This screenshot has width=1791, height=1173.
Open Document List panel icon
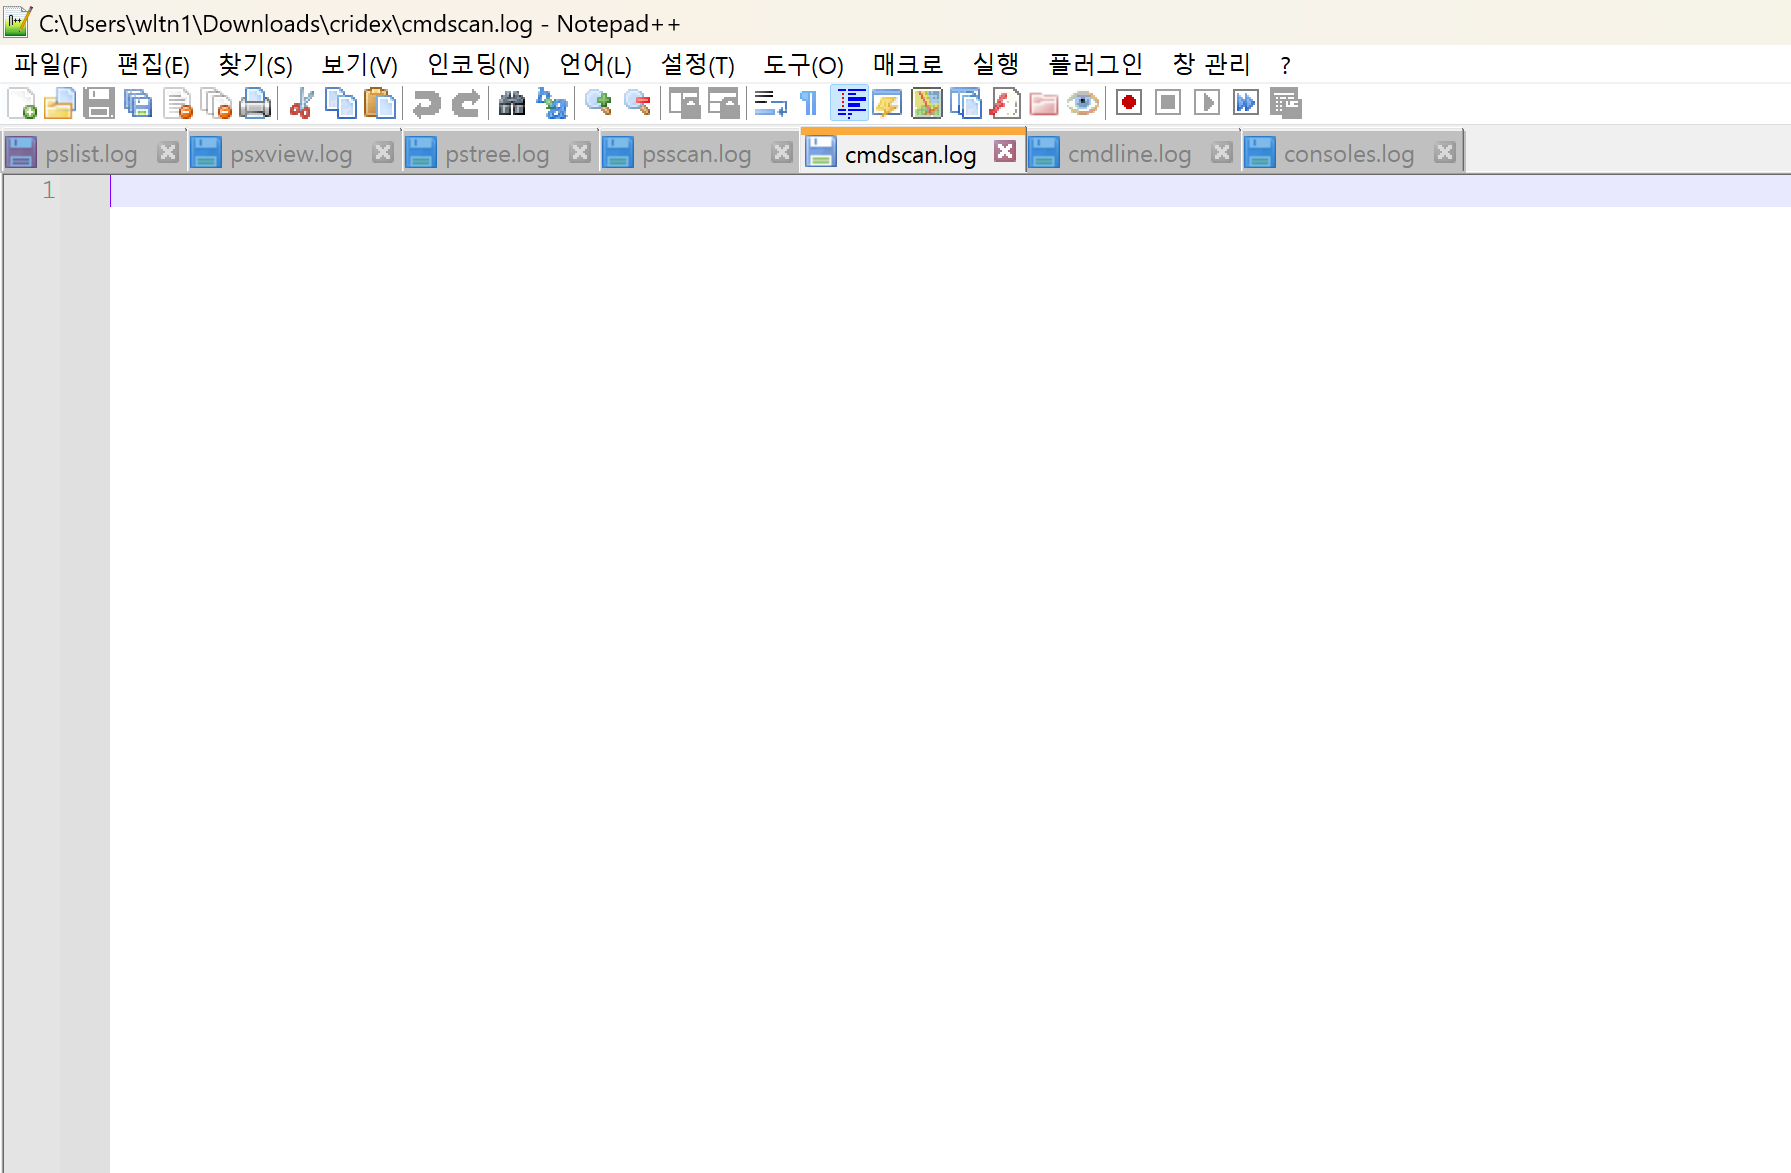pos(966,103)
